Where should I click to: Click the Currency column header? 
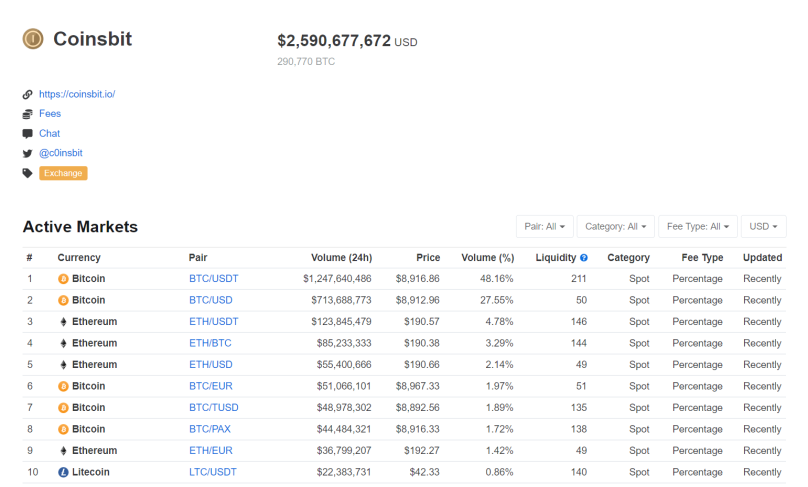coord(79,258)
